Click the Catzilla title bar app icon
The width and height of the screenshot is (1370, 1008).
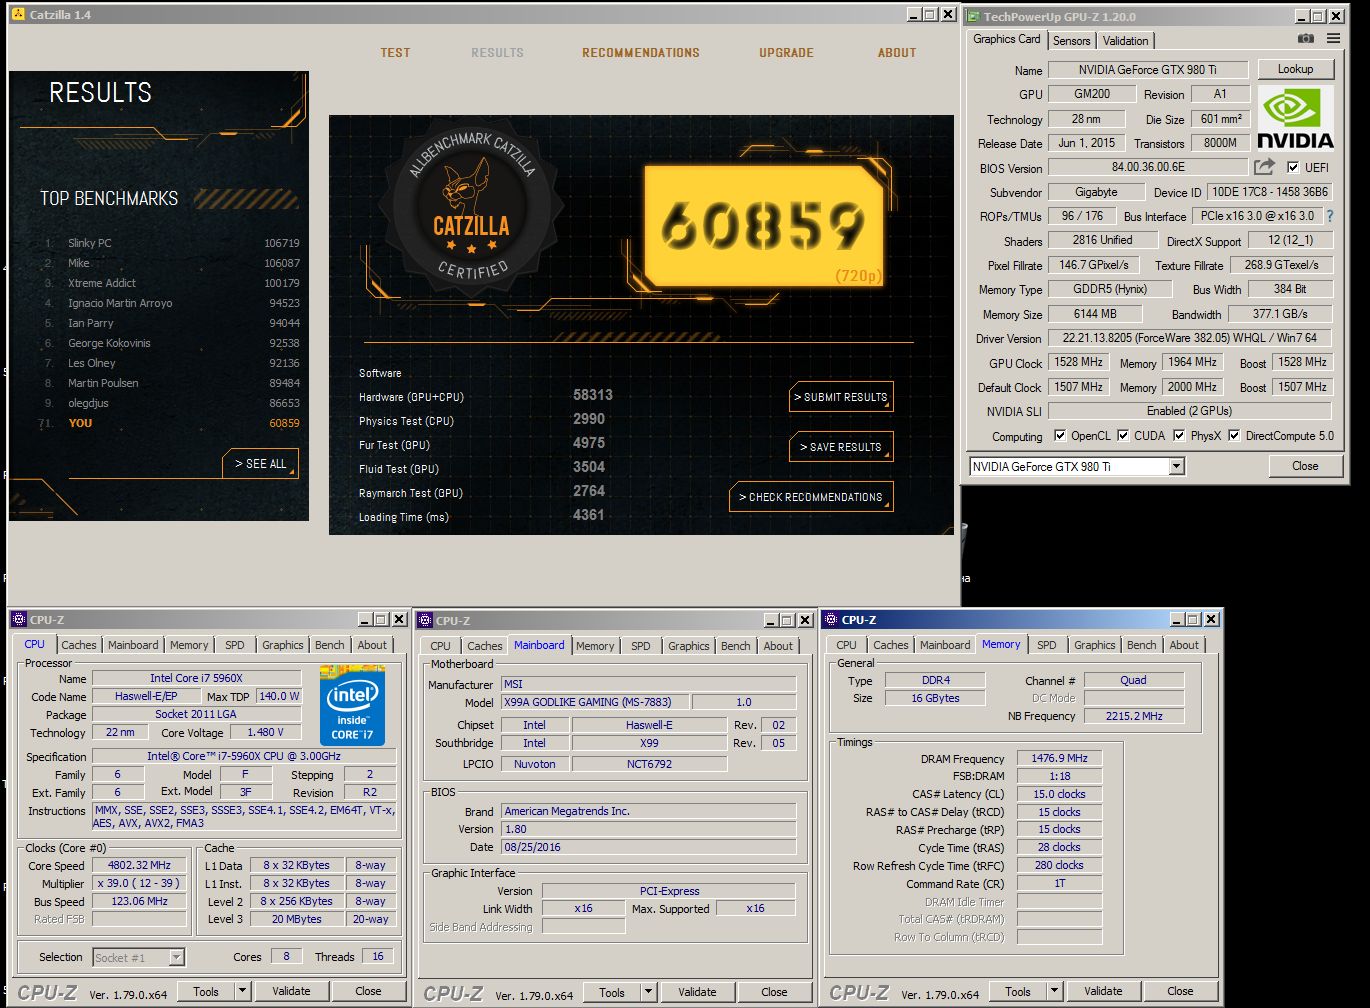(17, 15)
